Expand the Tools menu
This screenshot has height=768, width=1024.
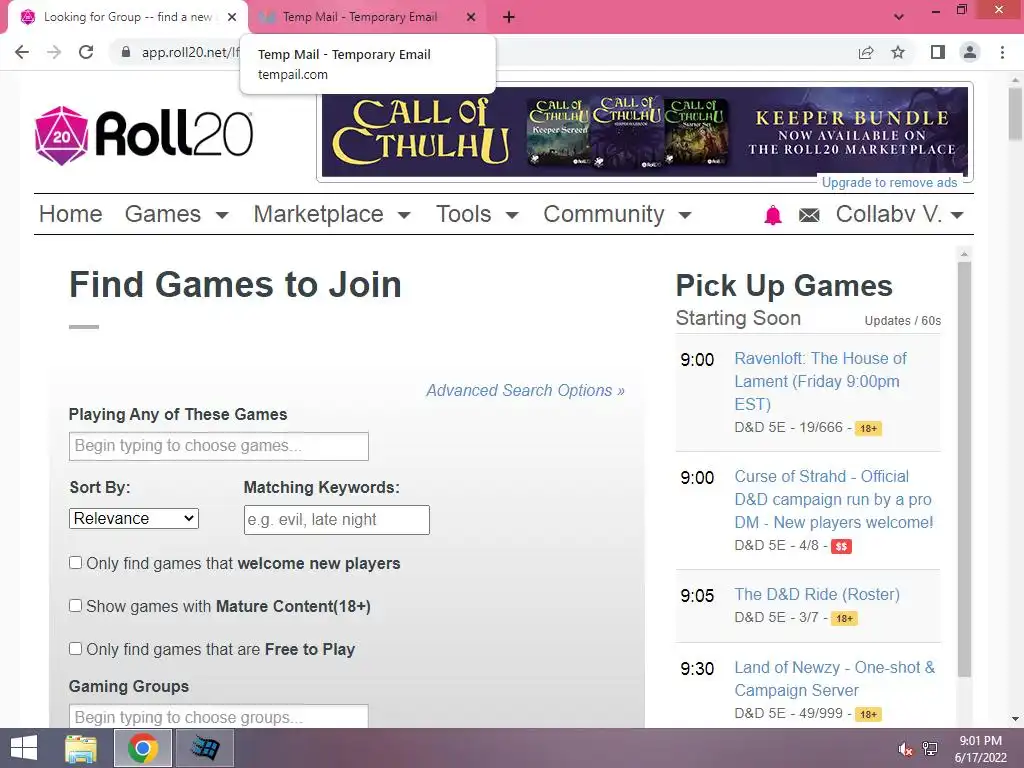click(477, 214)
